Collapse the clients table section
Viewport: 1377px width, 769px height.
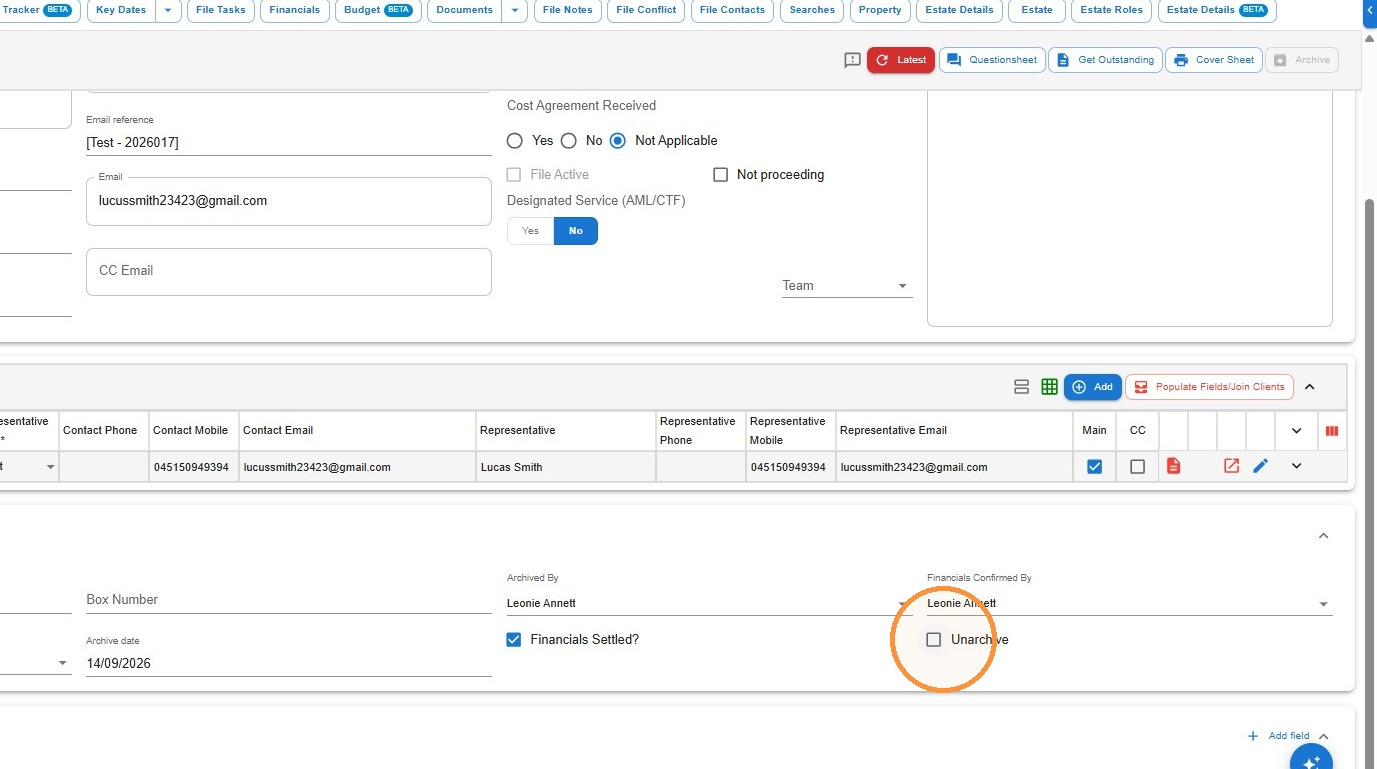coord(1310,387)
